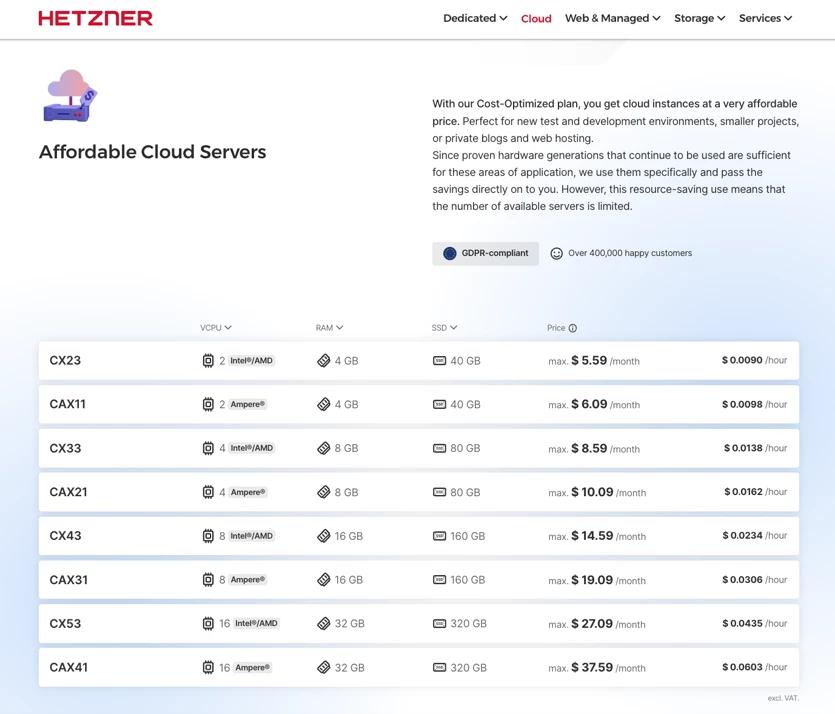Click the CX23 vCPU chip icon

[x=208, y=360]
